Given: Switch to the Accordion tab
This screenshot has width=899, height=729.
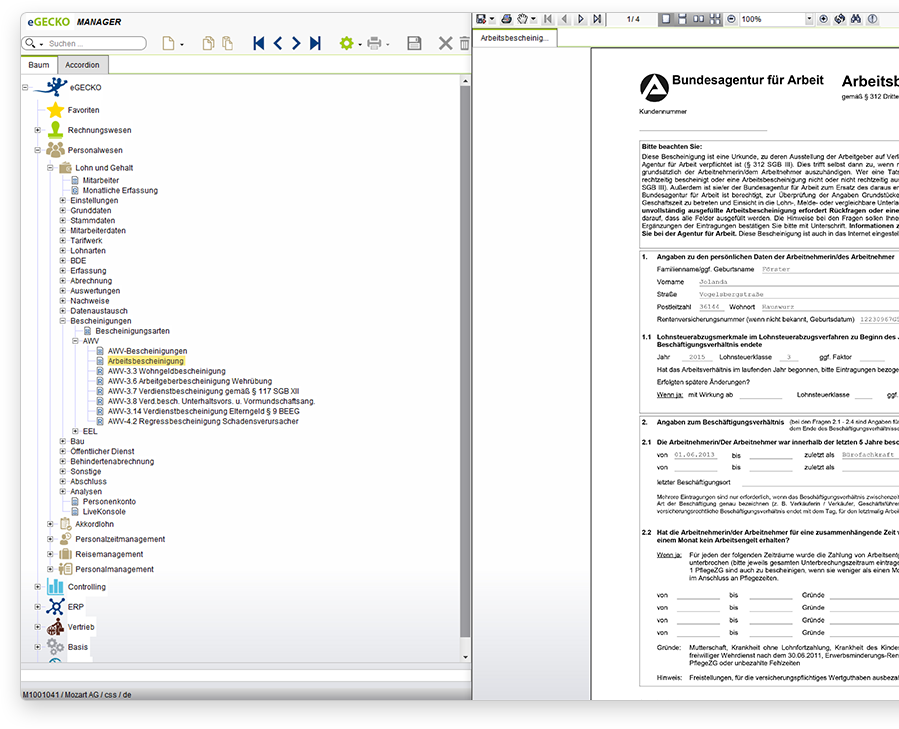Looking at the screenshot, I should (82, 65).
